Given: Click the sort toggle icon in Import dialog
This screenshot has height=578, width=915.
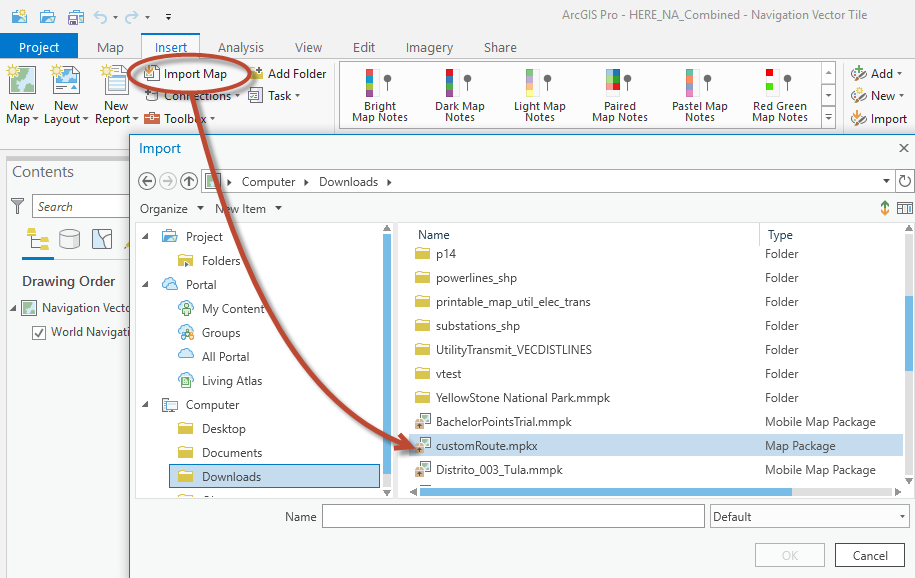Looking at the screenshot, I should [885, 208].
